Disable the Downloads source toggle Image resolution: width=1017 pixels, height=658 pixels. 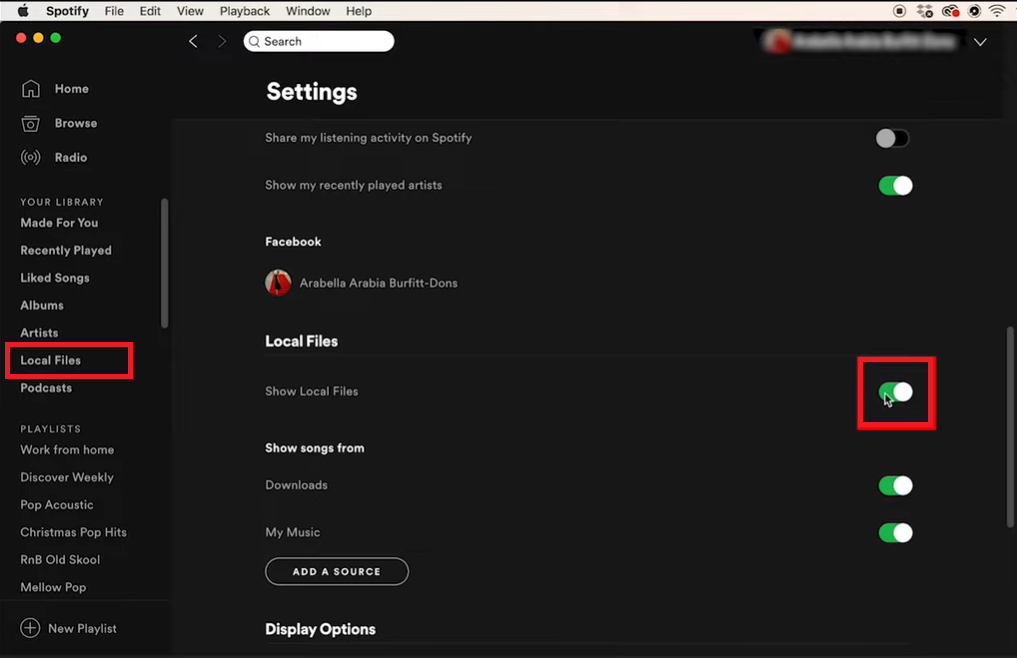tap(895, 485)
